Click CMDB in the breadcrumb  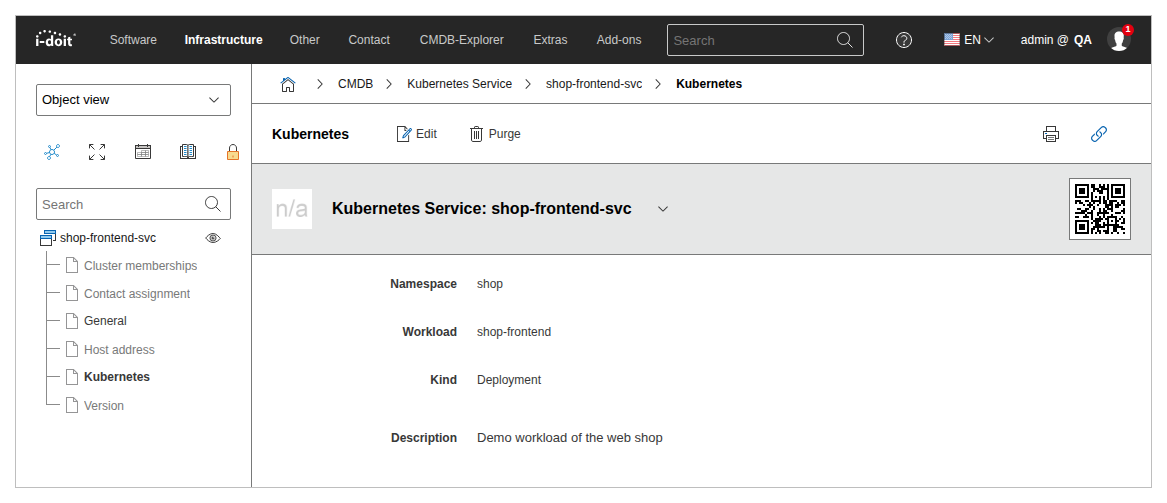356,84
